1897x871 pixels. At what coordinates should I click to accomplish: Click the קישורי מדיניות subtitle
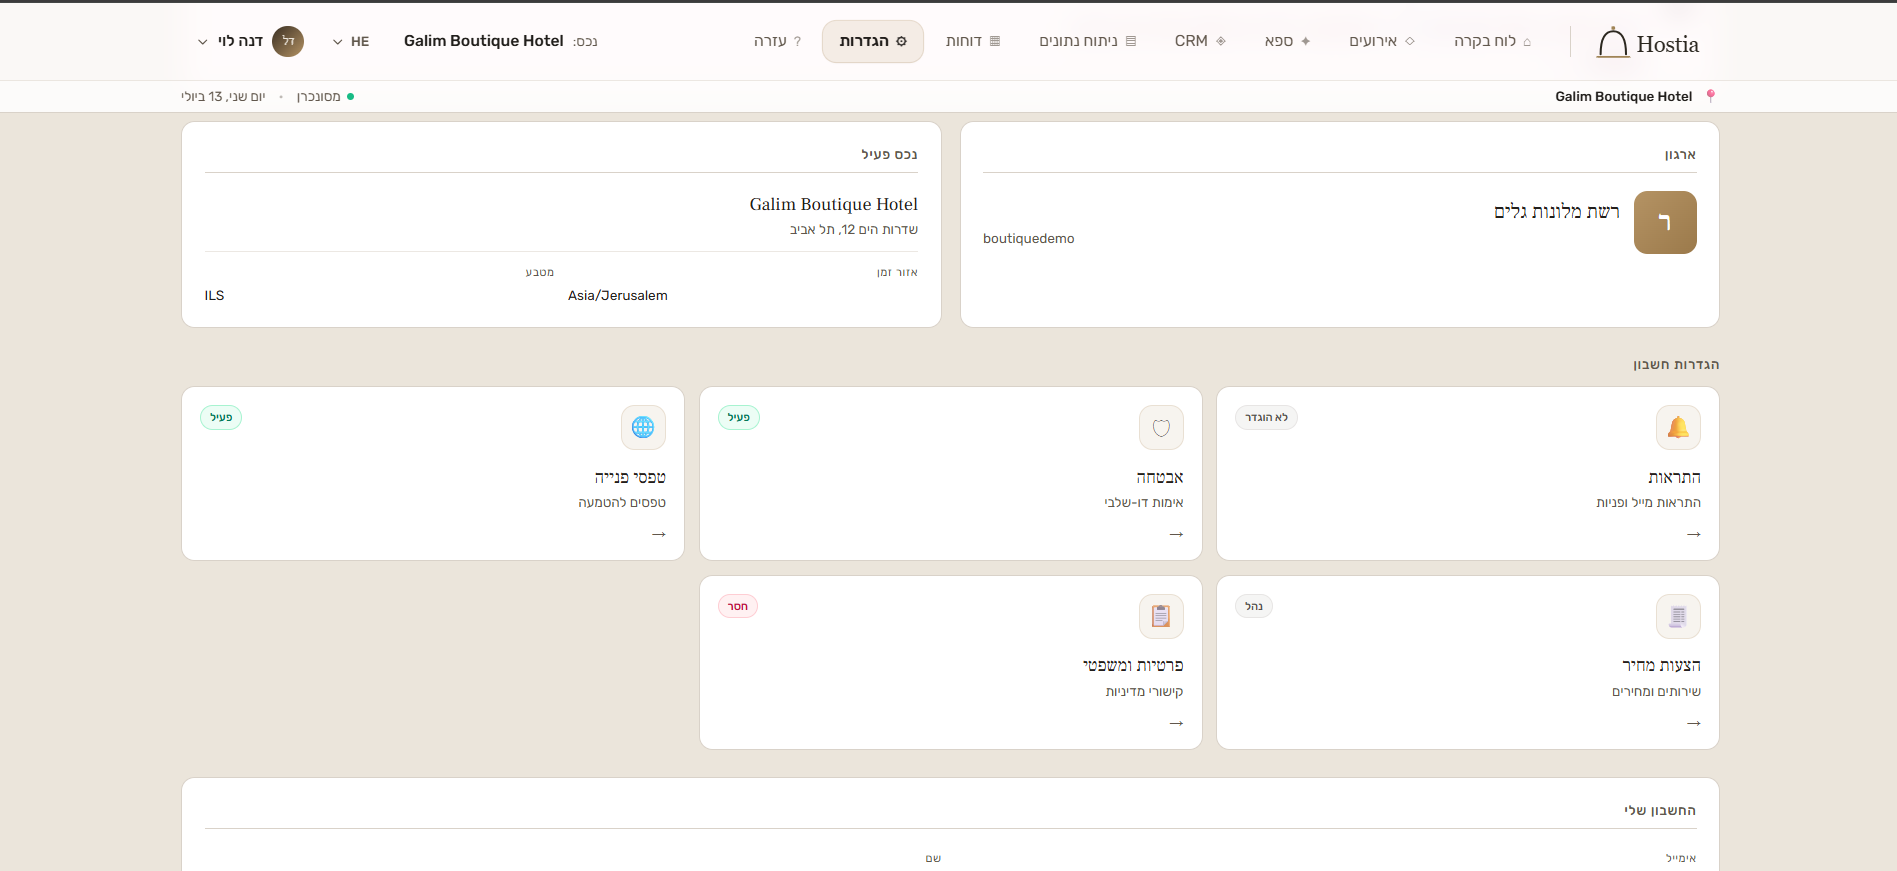(1145, 692)
